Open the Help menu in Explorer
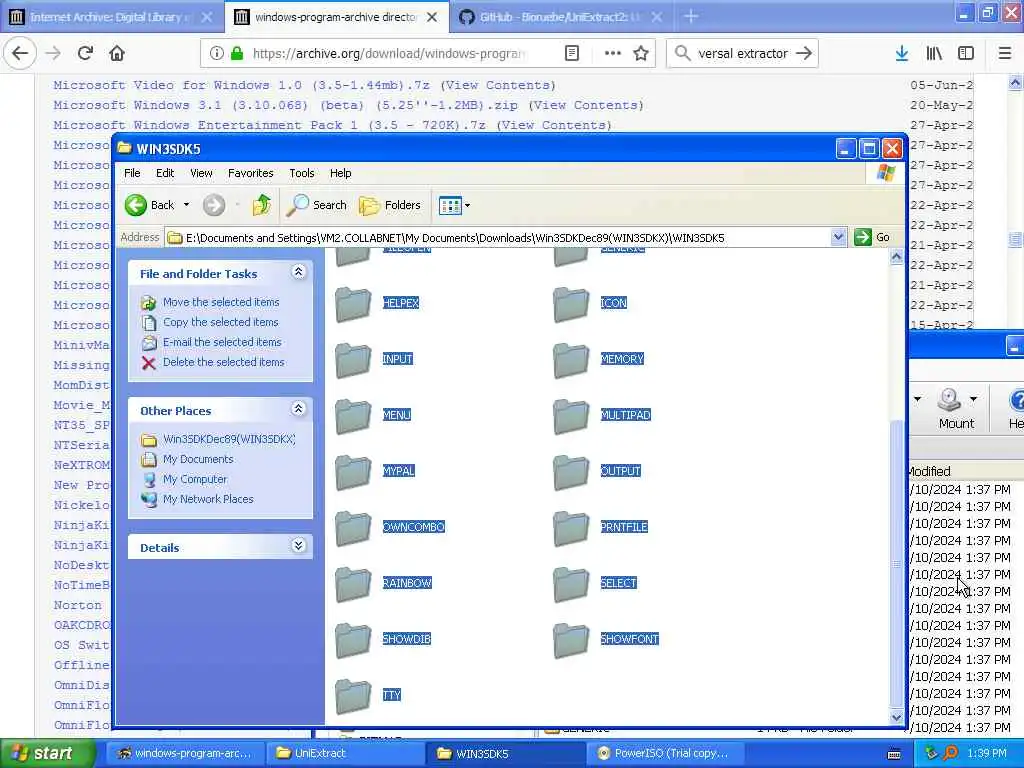Image resolution: width=1024 pixels, height=768 pixels. point(340,173)
